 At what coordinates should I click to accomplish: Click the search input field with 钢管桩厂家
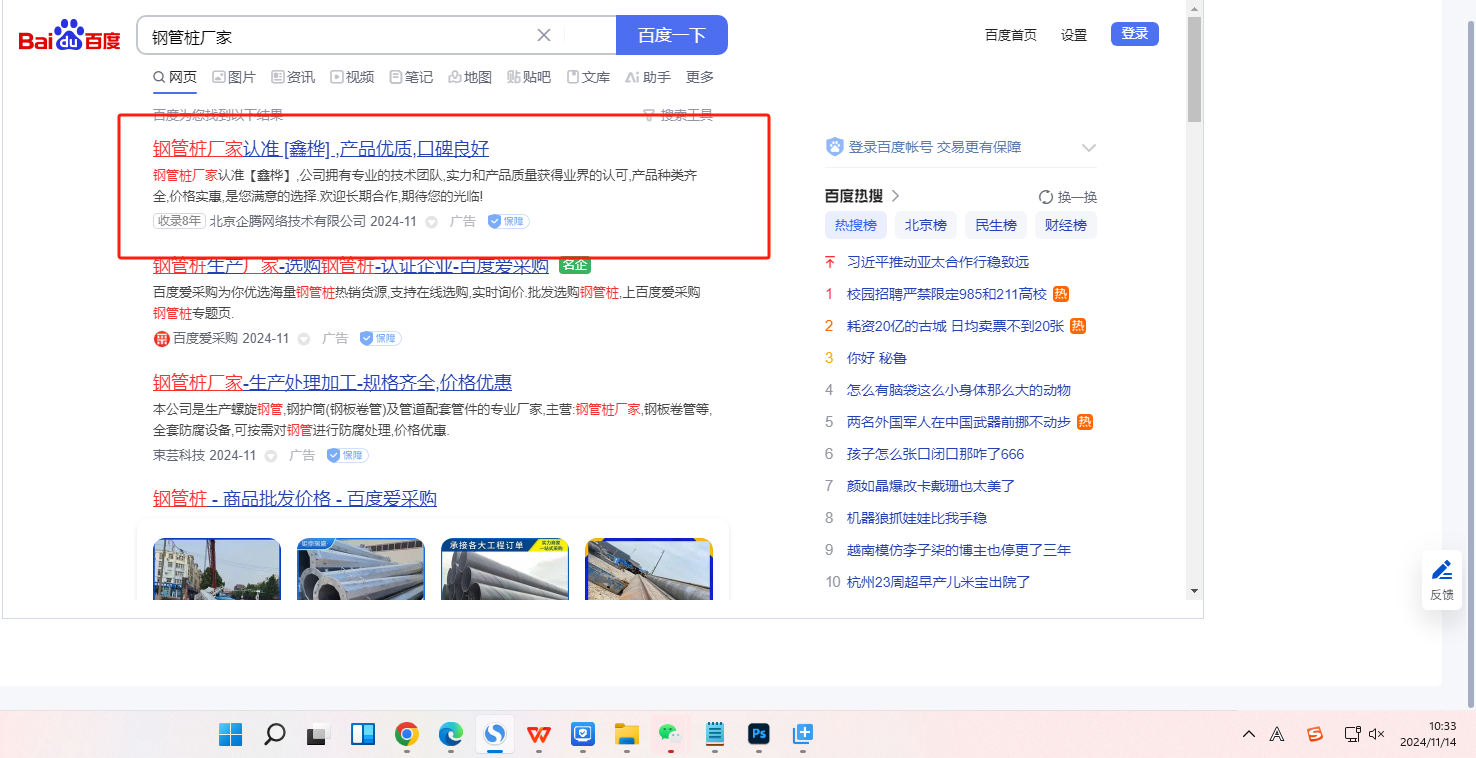tap(340, 36)
